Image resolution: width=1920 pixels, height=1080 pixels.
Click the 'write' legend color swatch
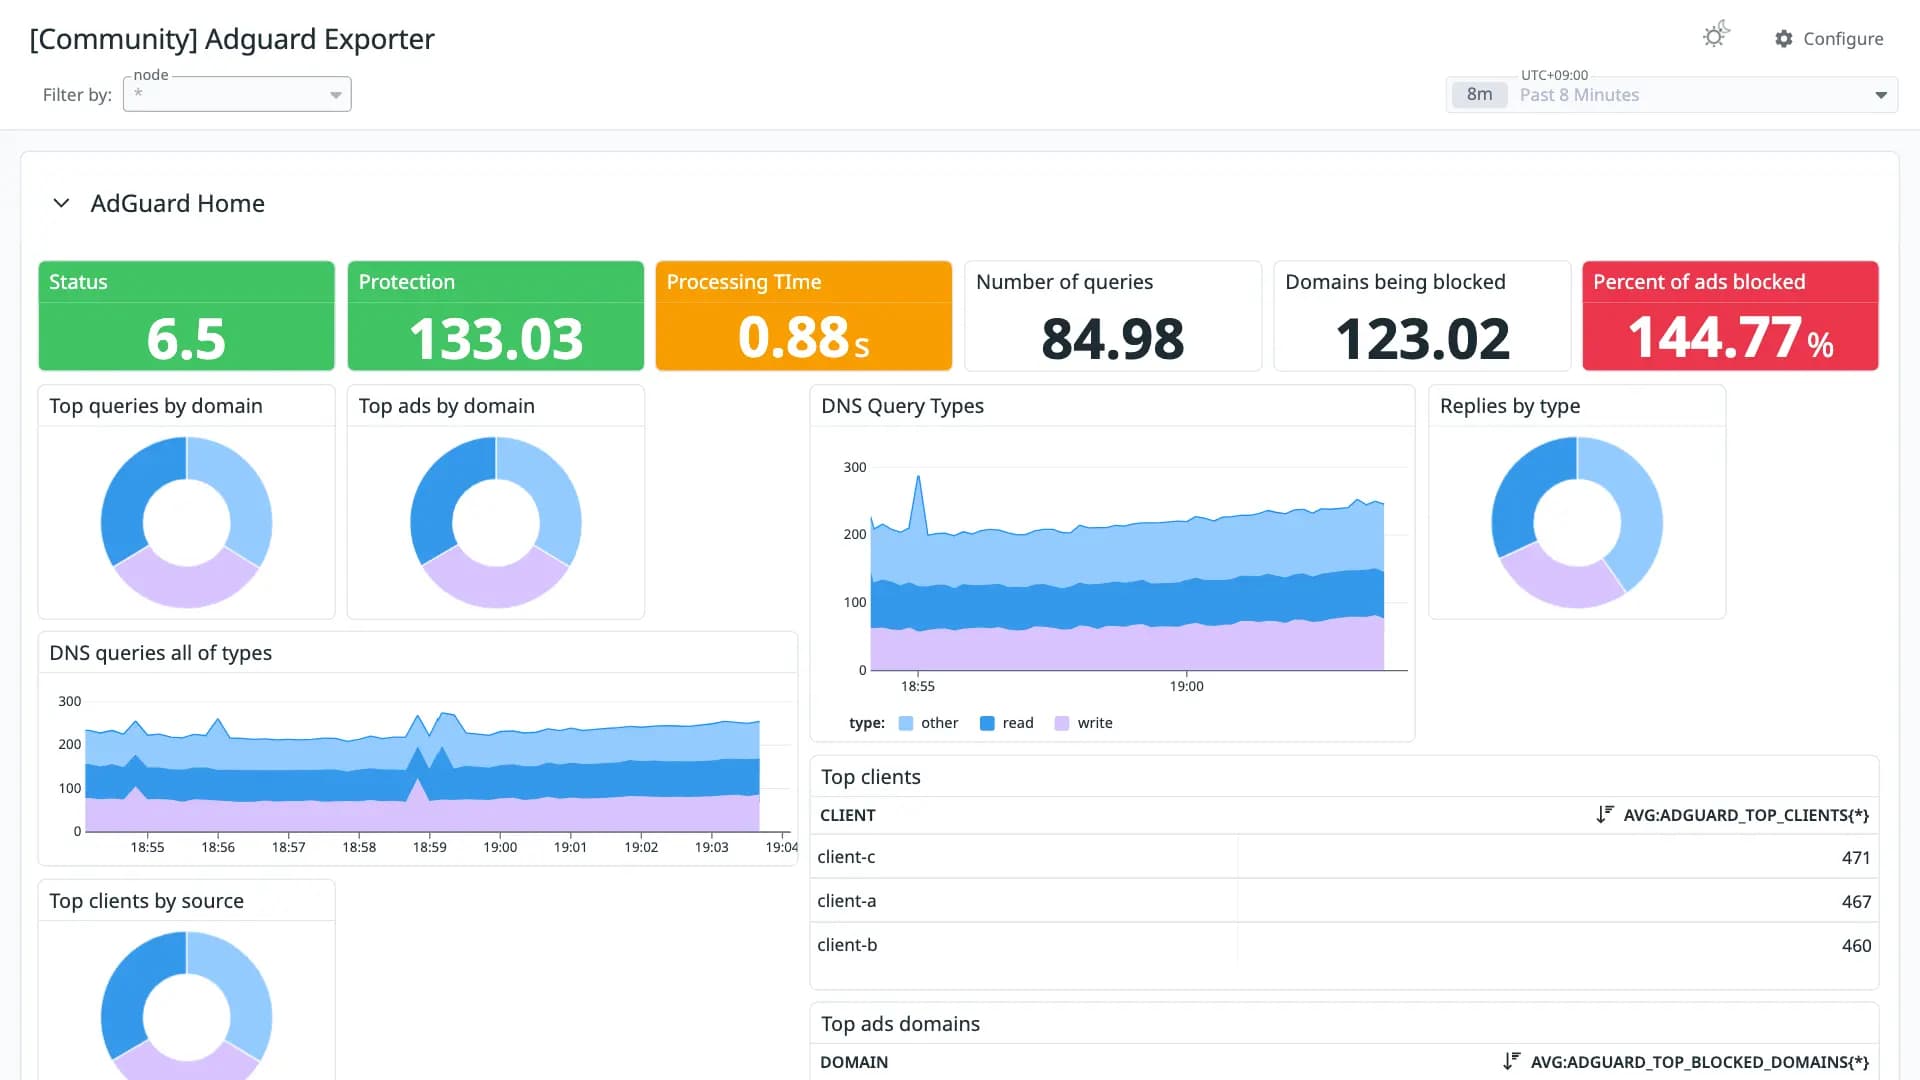pos(1062,723)
